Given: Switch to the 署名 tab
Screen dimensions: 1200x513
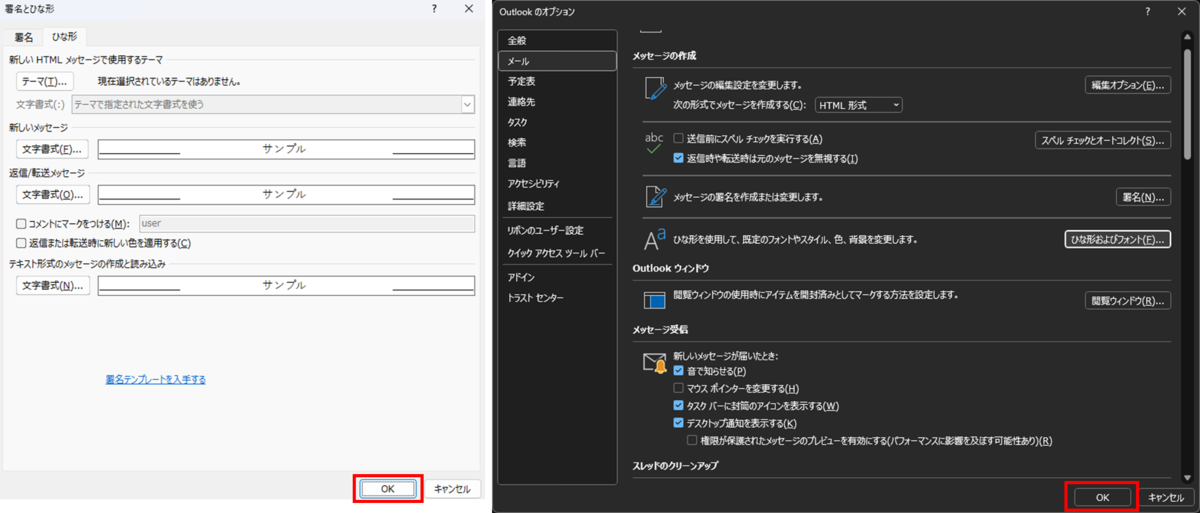Looking at the screenshot, I should 23,37.
